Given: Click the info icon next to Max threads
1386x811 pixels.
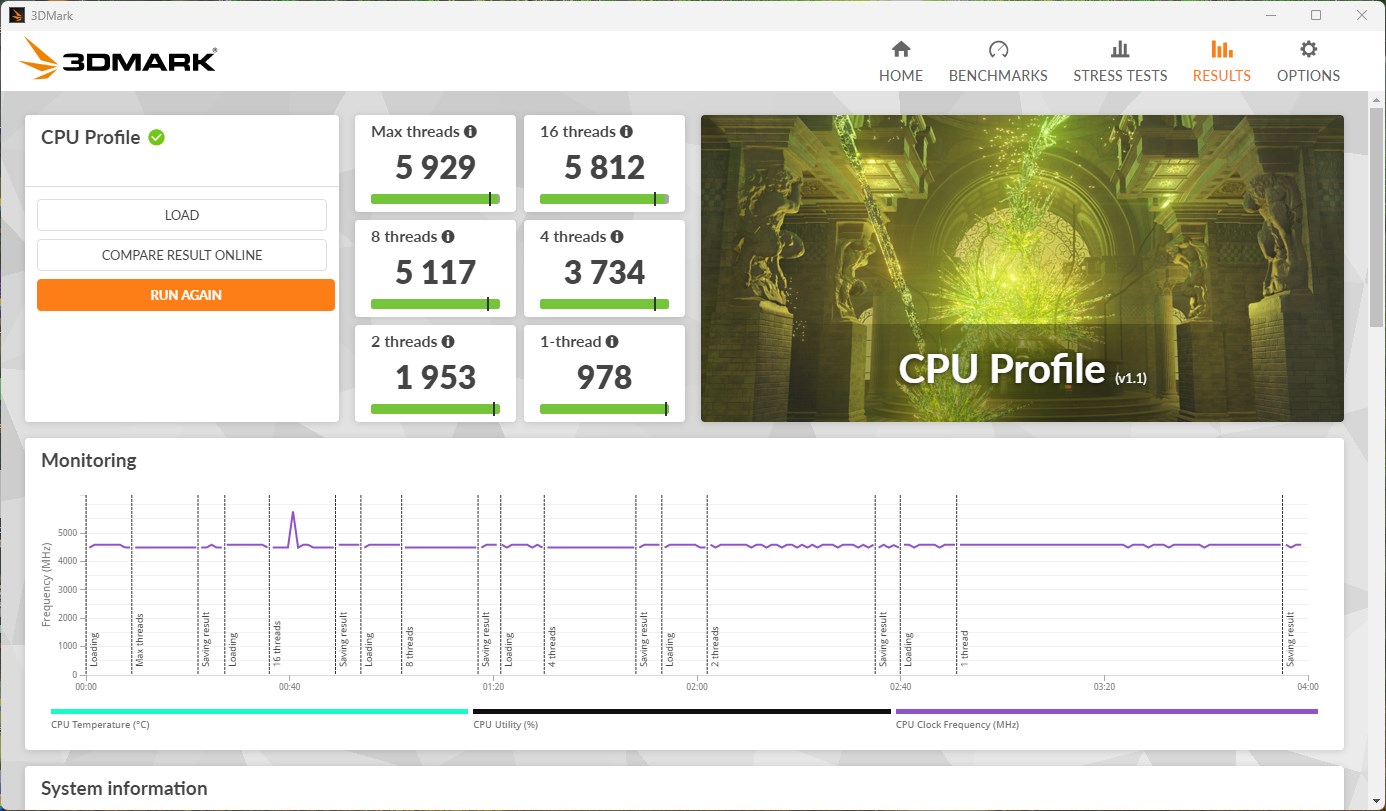Looking at the screenshot, I should 470,132.
